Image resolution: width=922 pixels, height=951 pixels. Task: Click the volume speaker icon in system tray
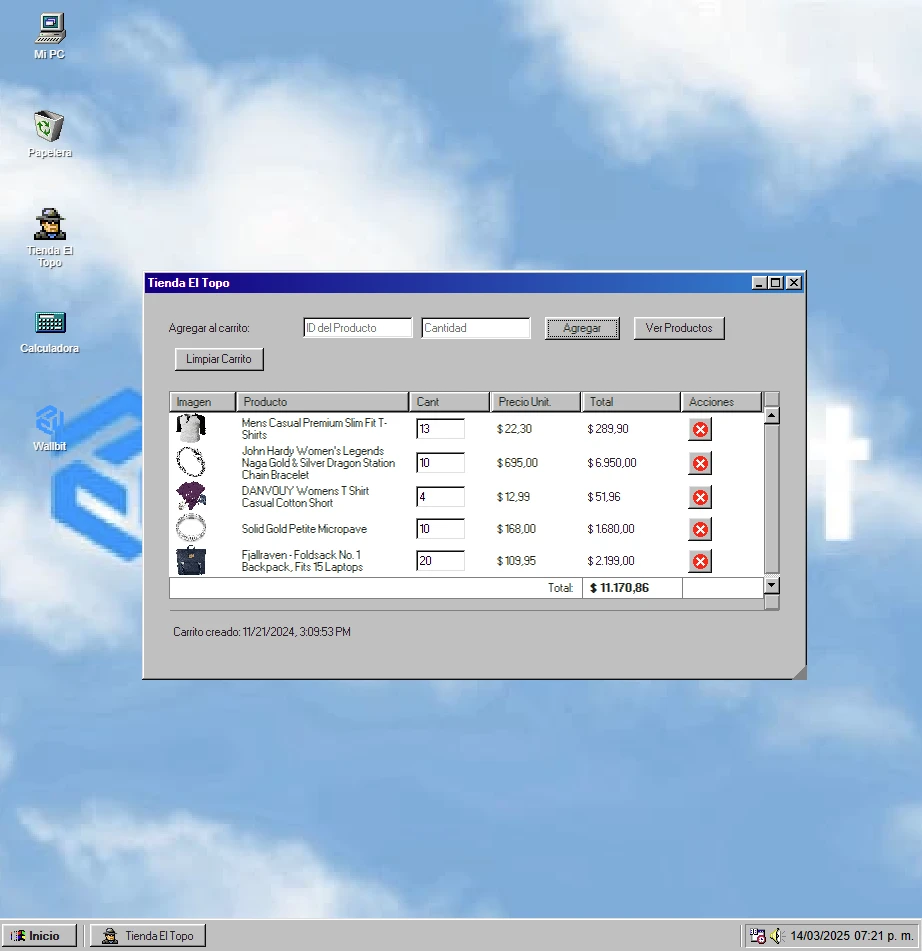click(776, 936)
